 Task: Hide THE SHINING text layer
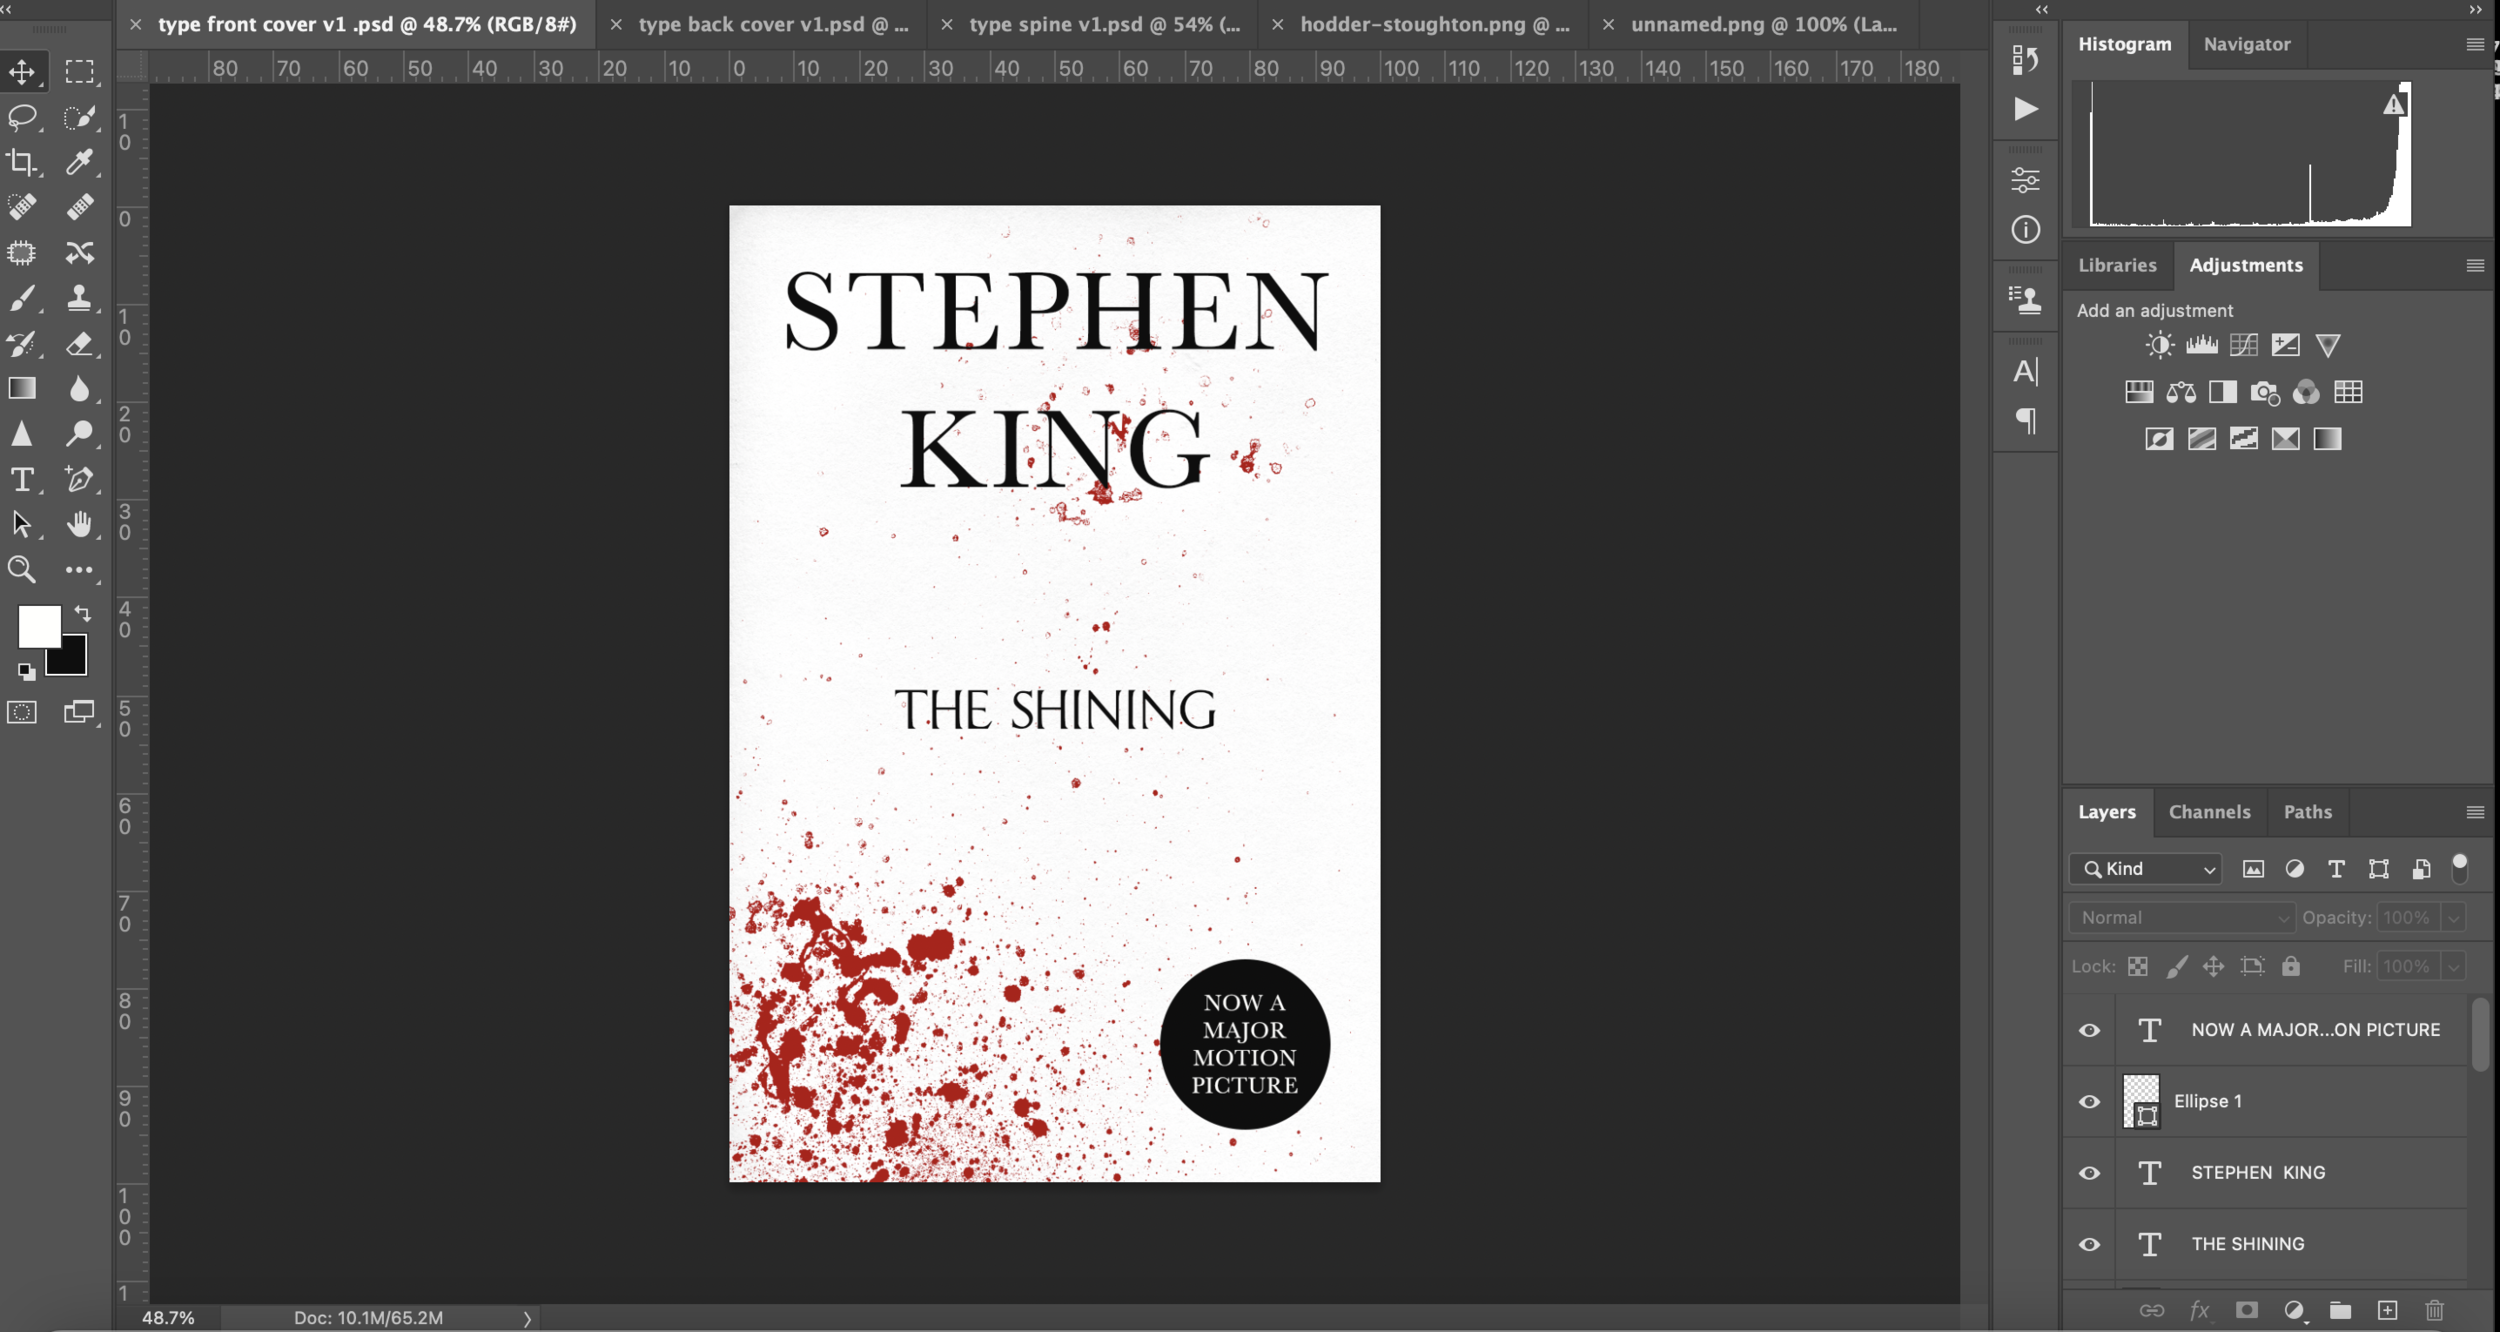(2089, 1244)
